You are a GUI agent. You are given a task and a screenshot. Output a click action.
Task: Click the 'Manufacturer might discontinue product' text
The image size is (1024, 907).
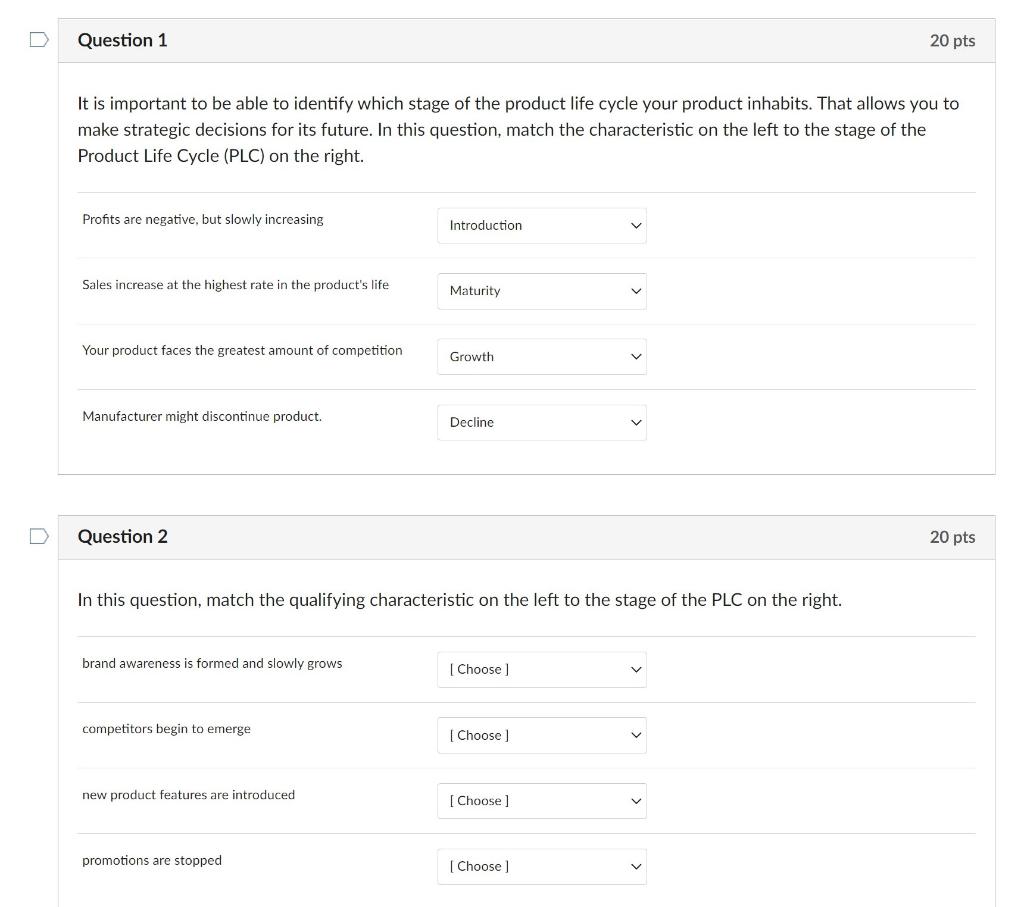tap(202, 417)
